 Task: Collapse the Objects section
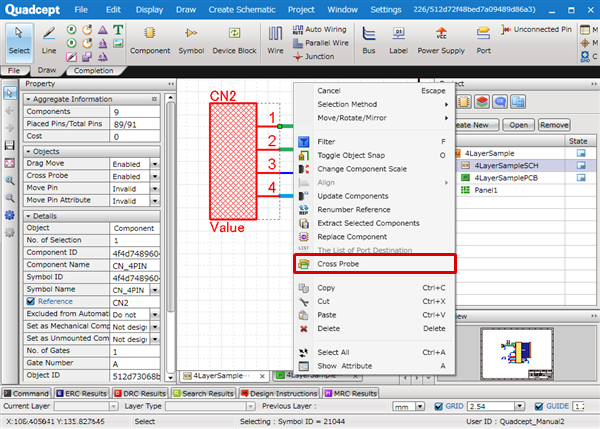28,152
